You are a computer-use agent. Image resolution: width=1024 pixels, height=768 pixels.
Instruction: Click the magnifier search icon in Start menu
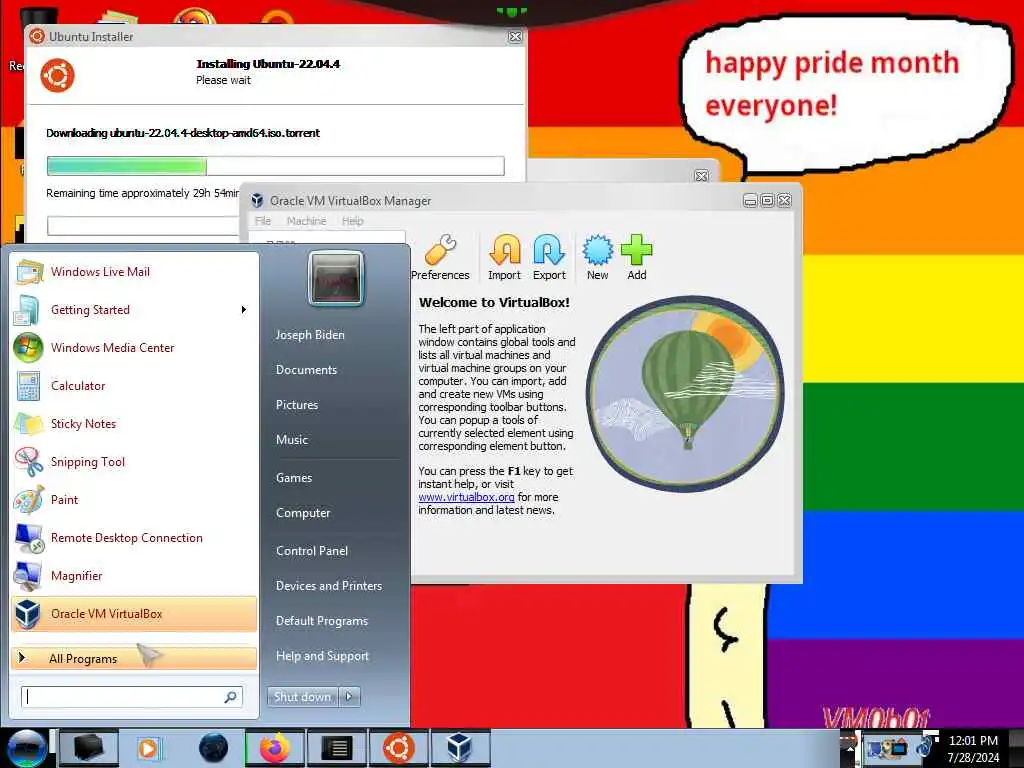click(231, 697)
